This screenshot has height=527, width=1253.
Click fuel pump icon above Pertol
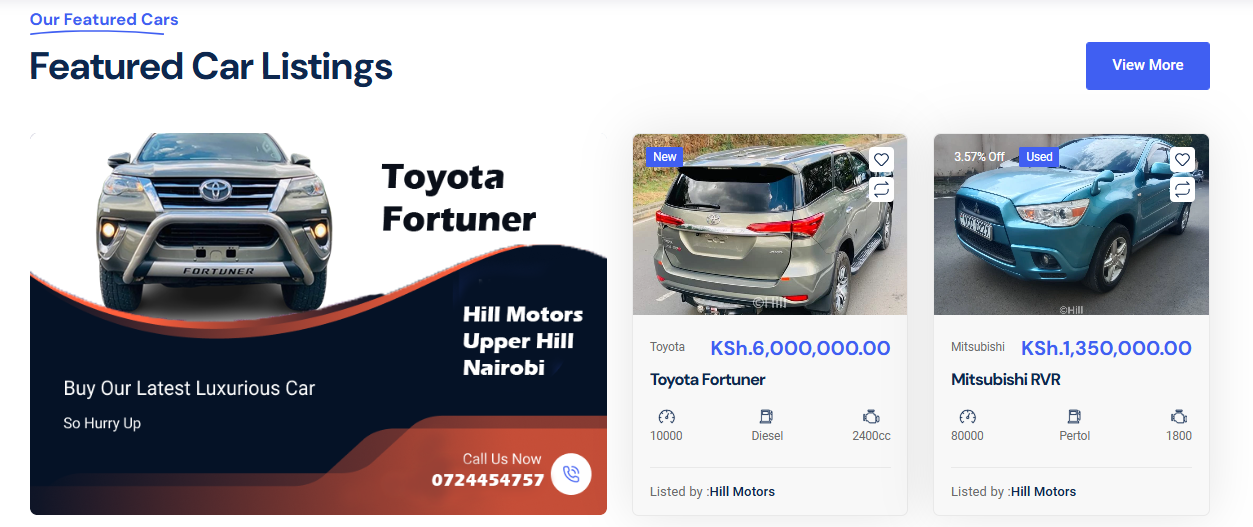tap(1074, 416)
